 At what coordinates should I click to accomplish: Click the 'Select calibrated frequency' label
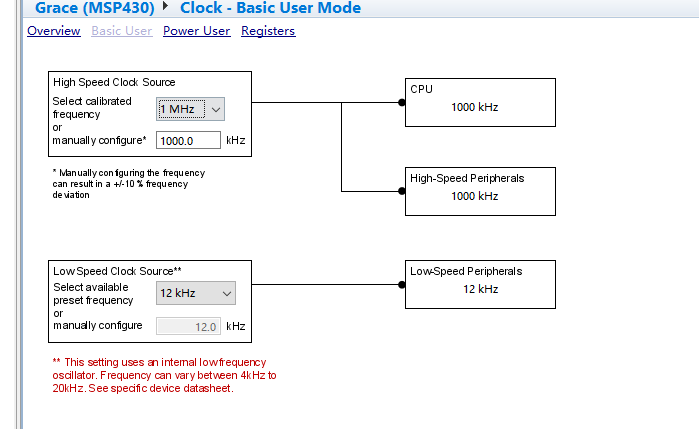click(x=92, y=107)
